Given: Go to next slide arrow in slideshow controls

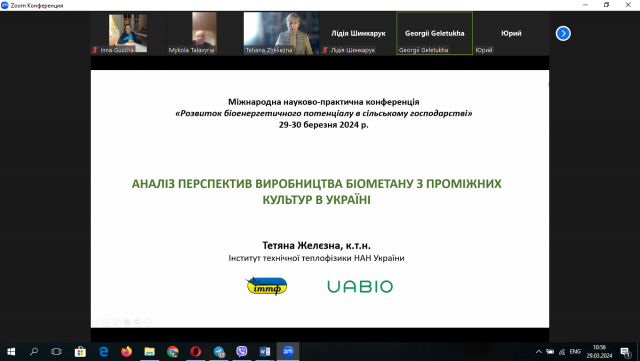Looking at the screenshot, I should pos(106,322).
